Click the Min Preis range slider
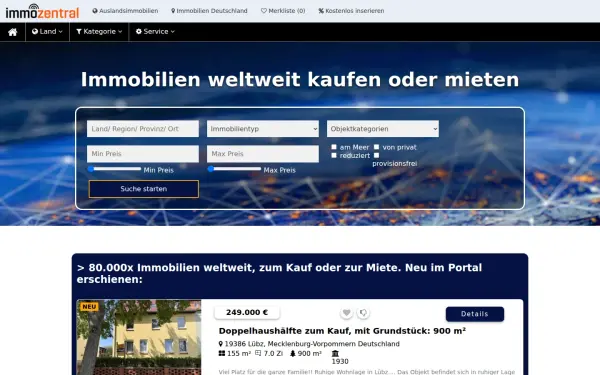Image resolution: width=600 pixels, height=375 pixels. point(115,169)
